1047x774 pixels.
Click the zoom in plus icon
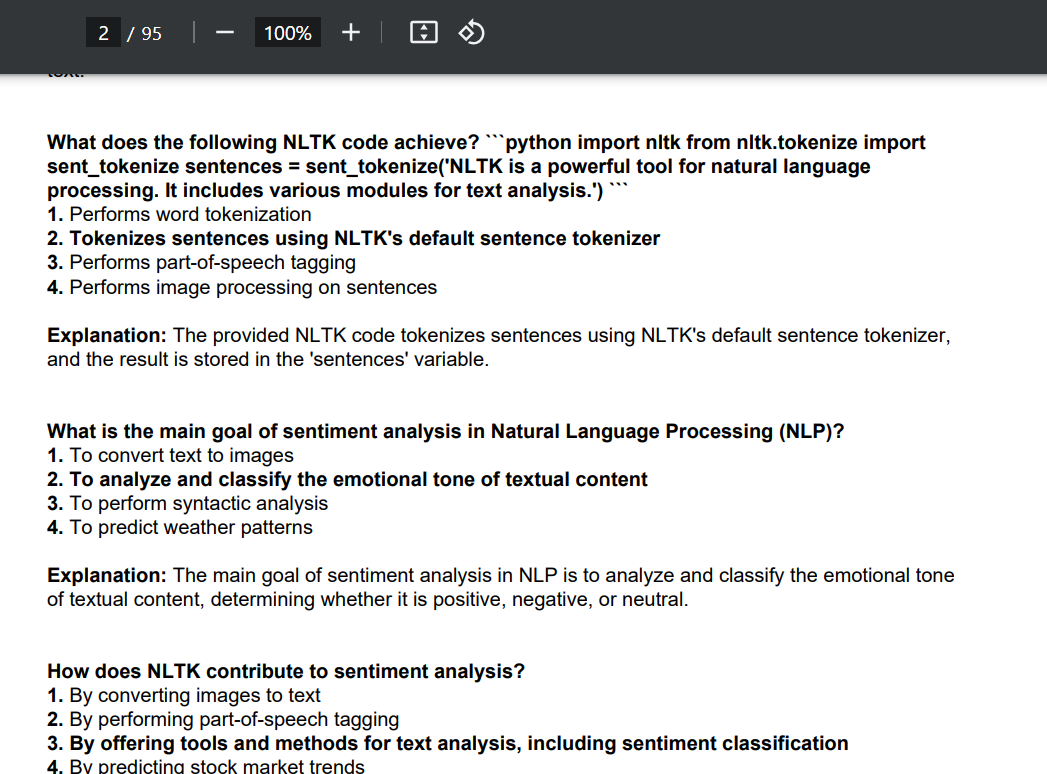(351, 33)
